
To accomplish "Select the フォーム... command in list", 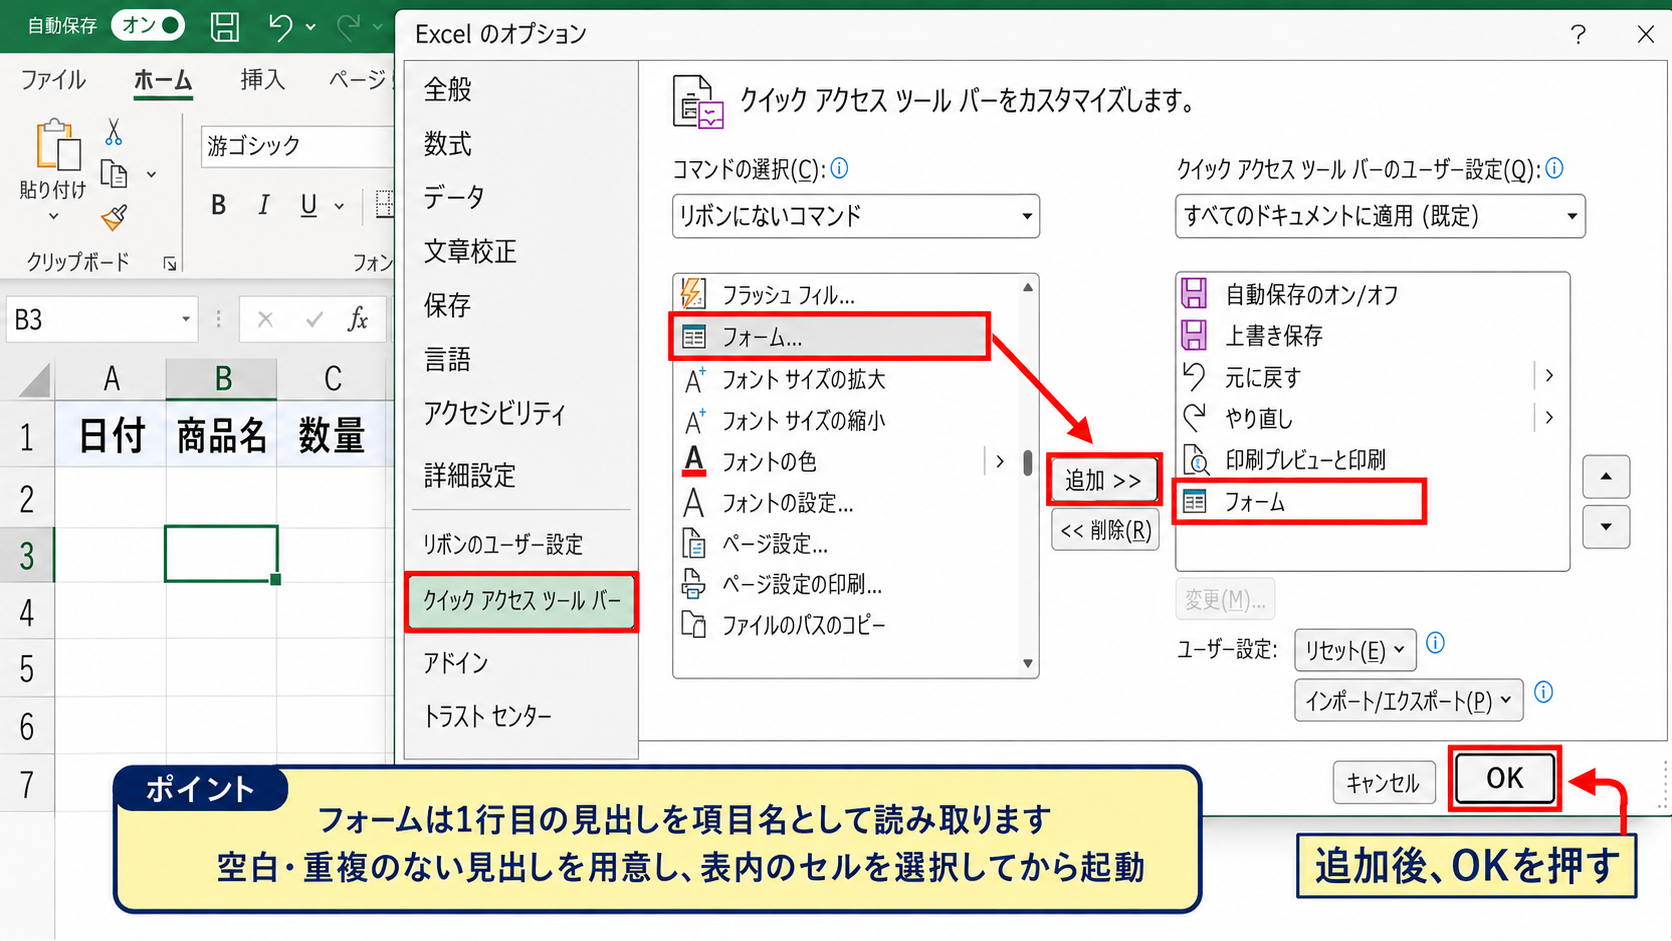I will (x=830, y=337).
